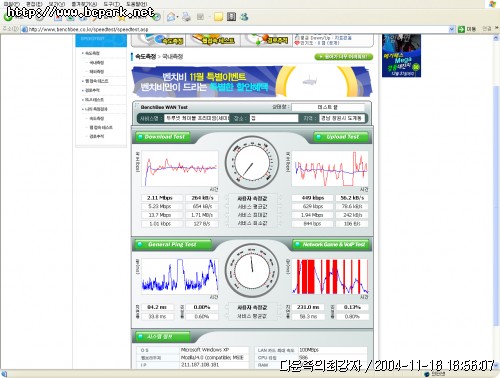Open the dark film-strip toolbar icon
Screen dimensions: 500x378
click(231, 16)
